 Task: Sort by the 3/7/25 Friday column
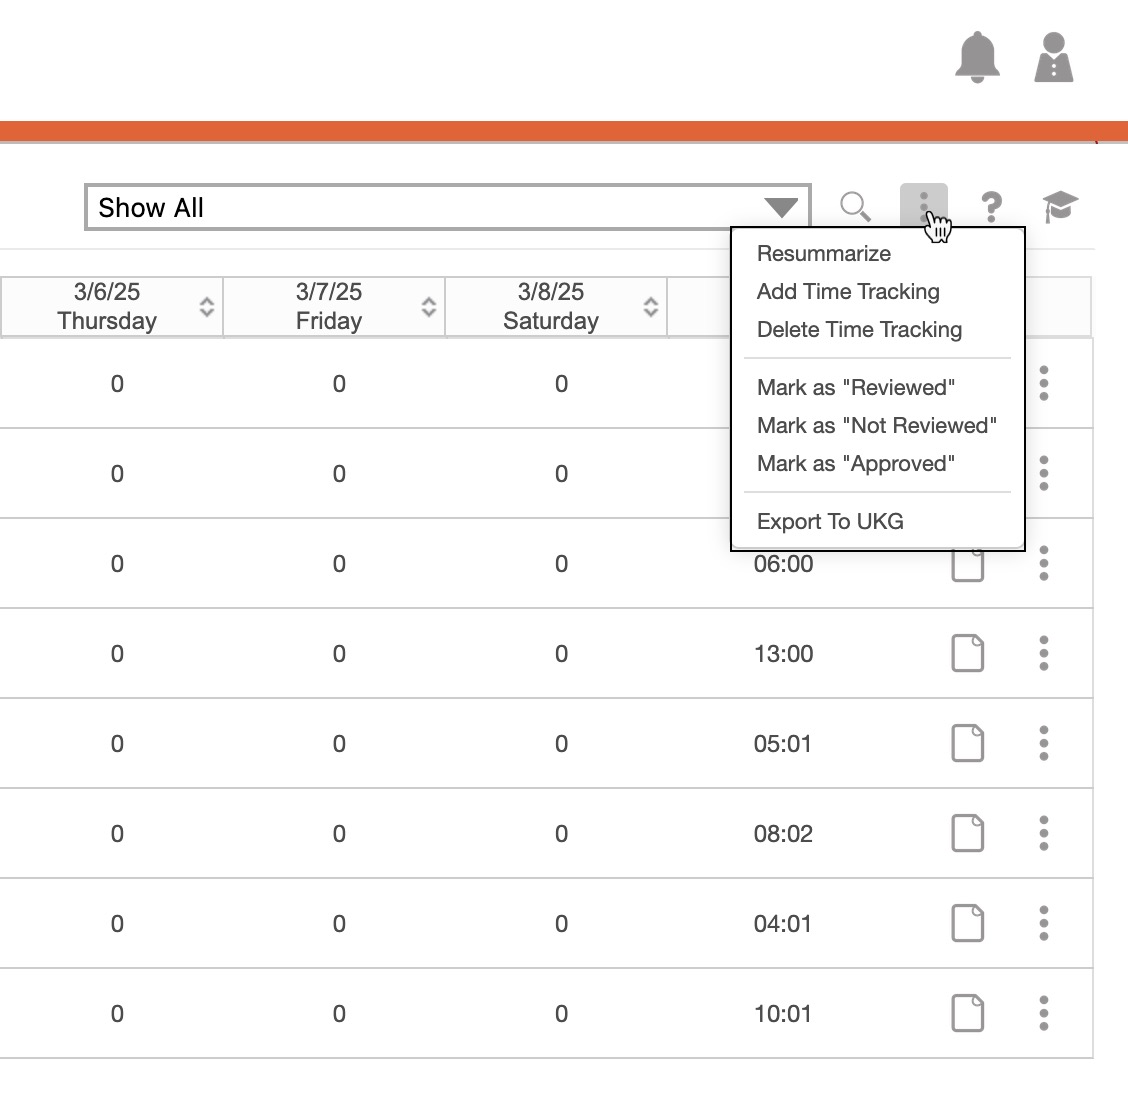[x=429, y=307]
